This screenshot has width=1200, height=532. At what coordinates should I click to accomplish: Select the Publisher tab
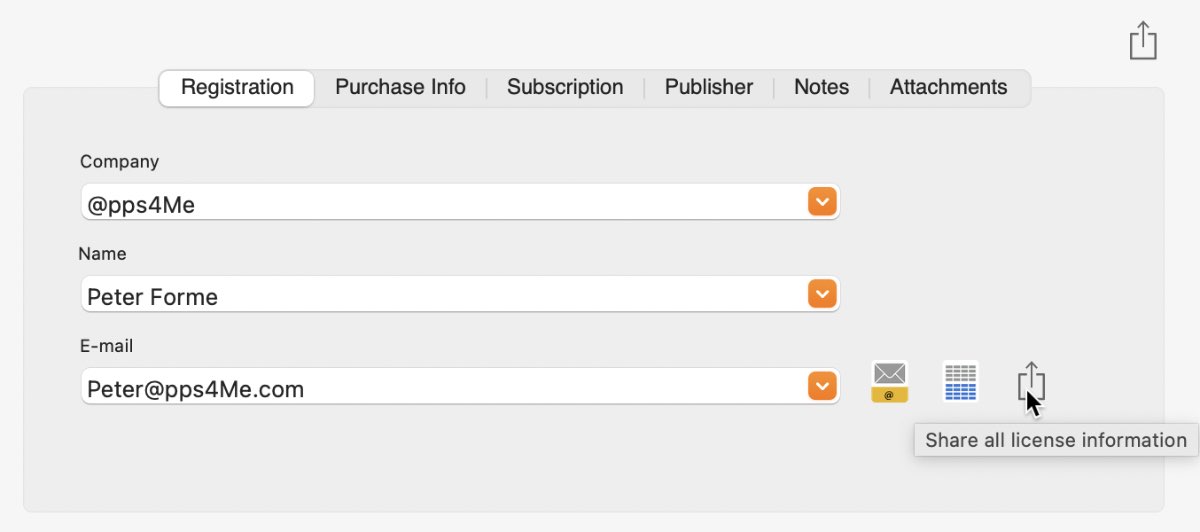pyautogui.click(x=709, y=88)
